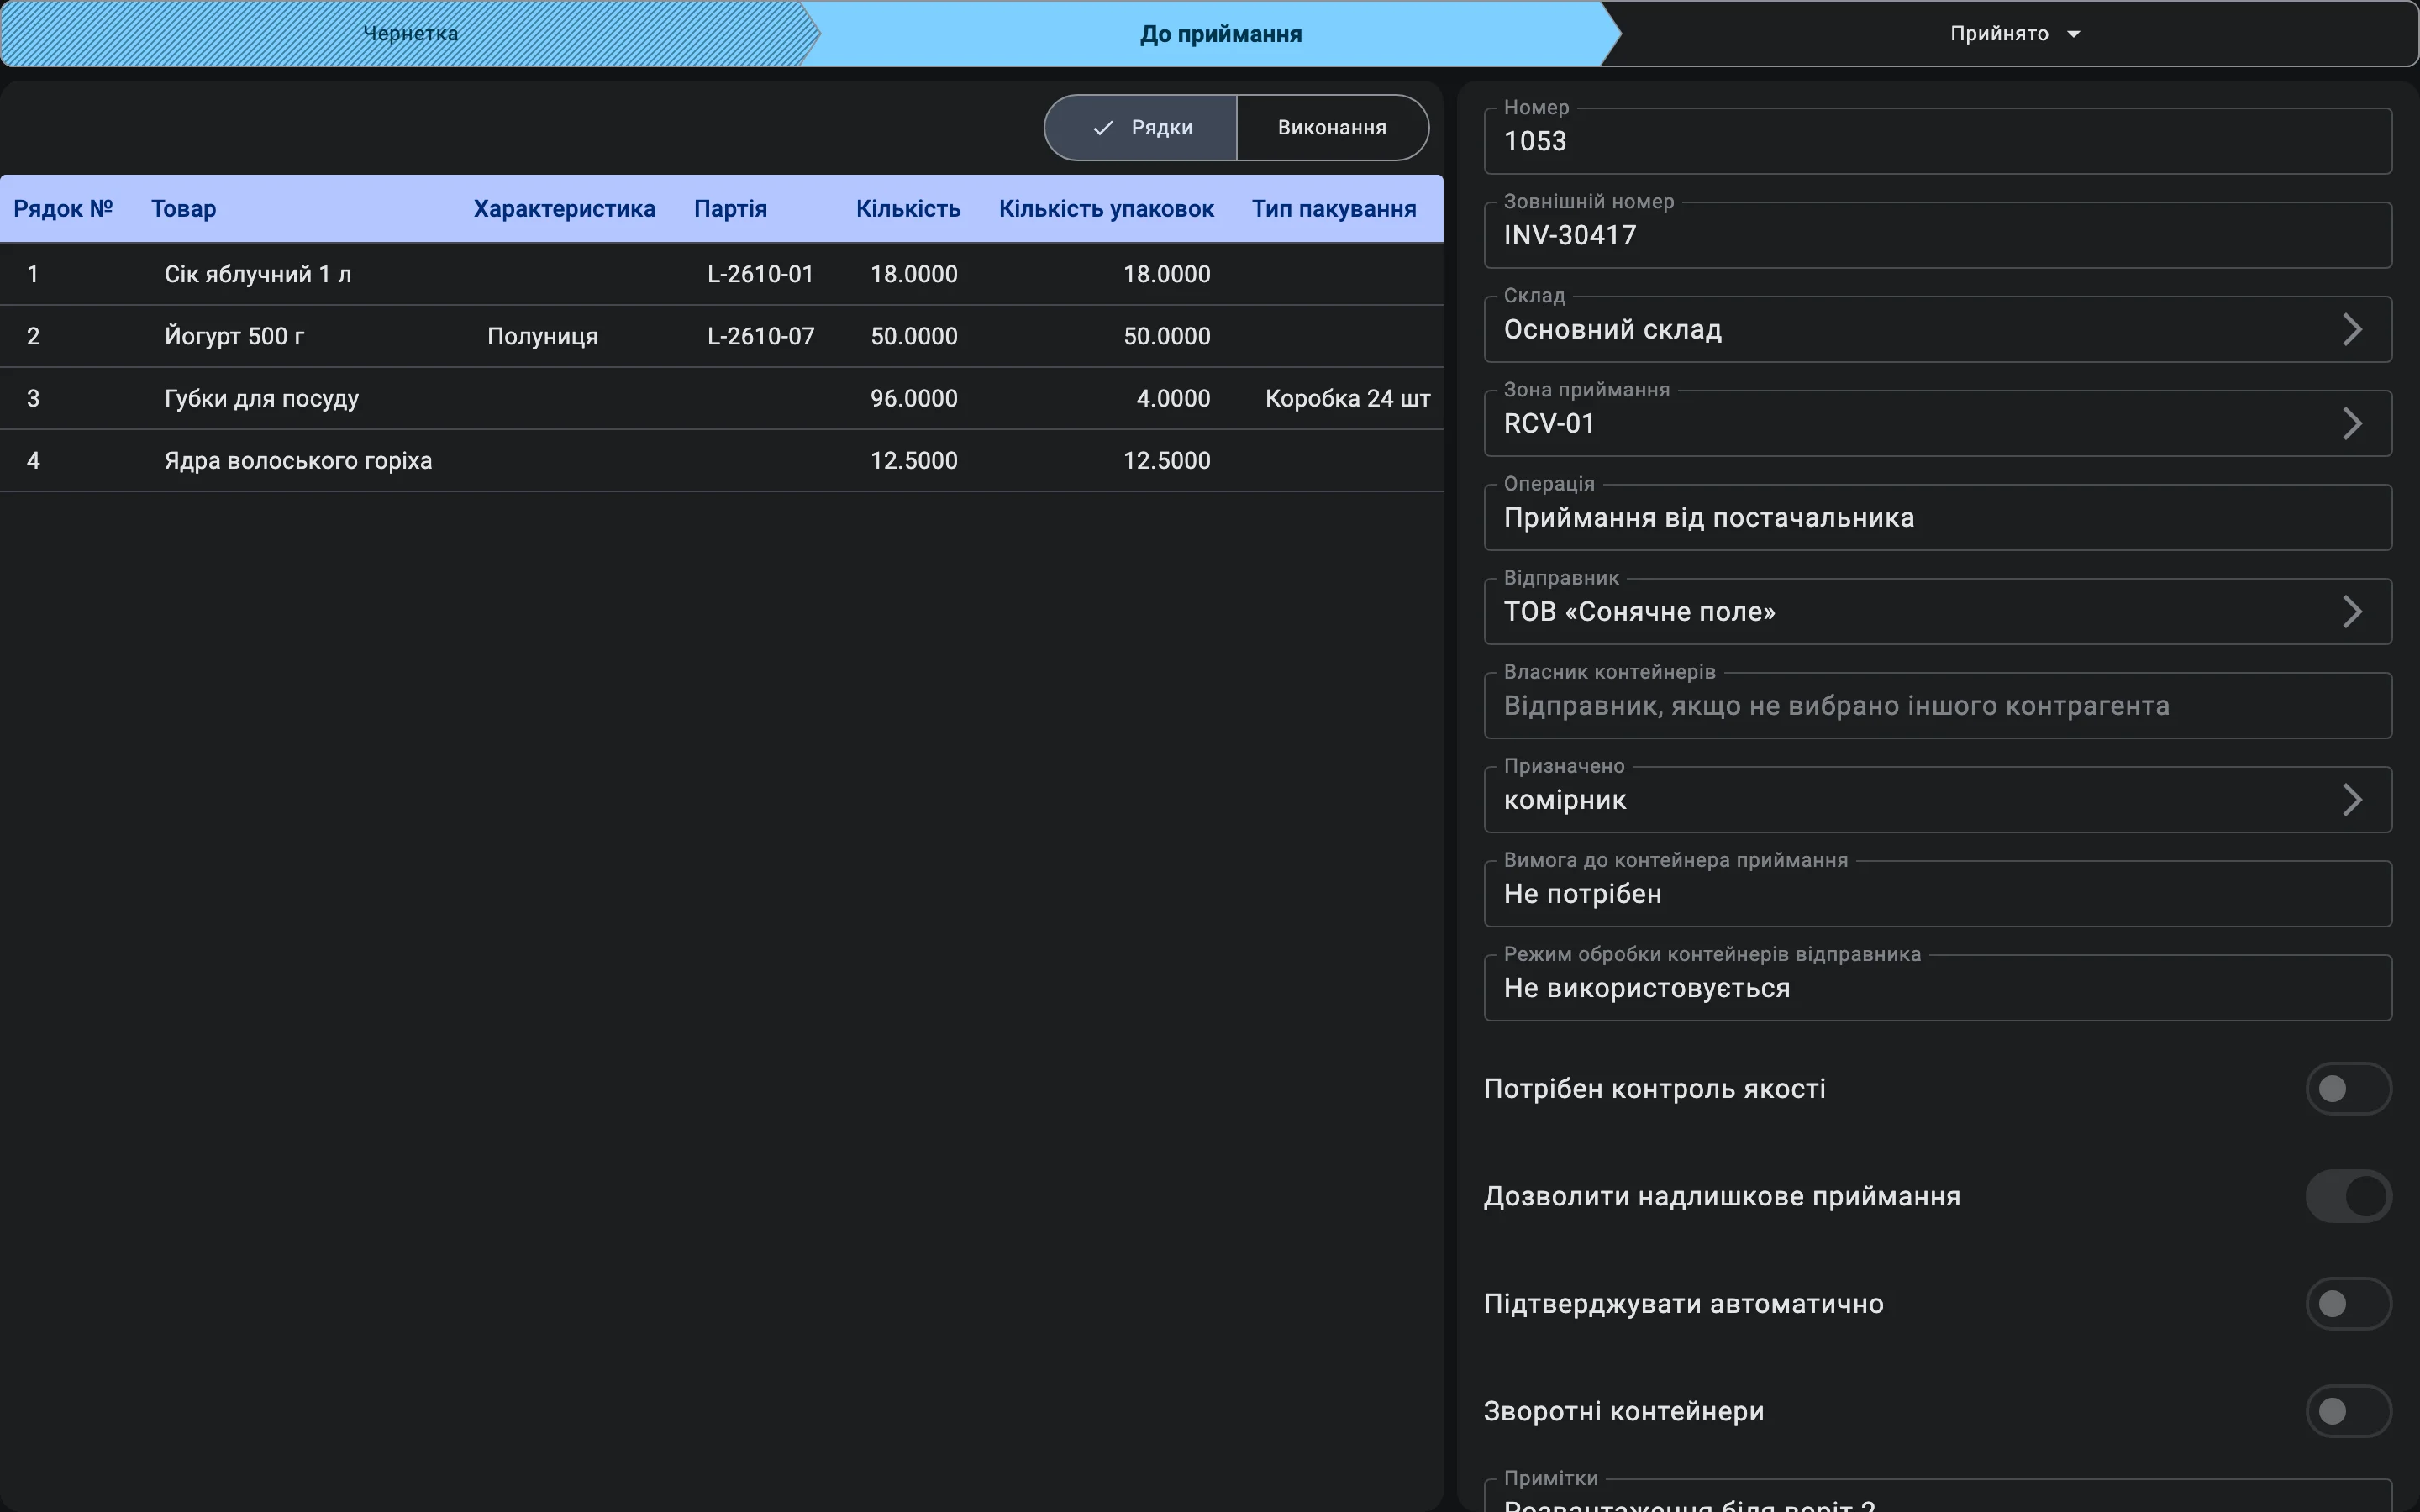Click batch cell L-2610-07

pos(761,336)
